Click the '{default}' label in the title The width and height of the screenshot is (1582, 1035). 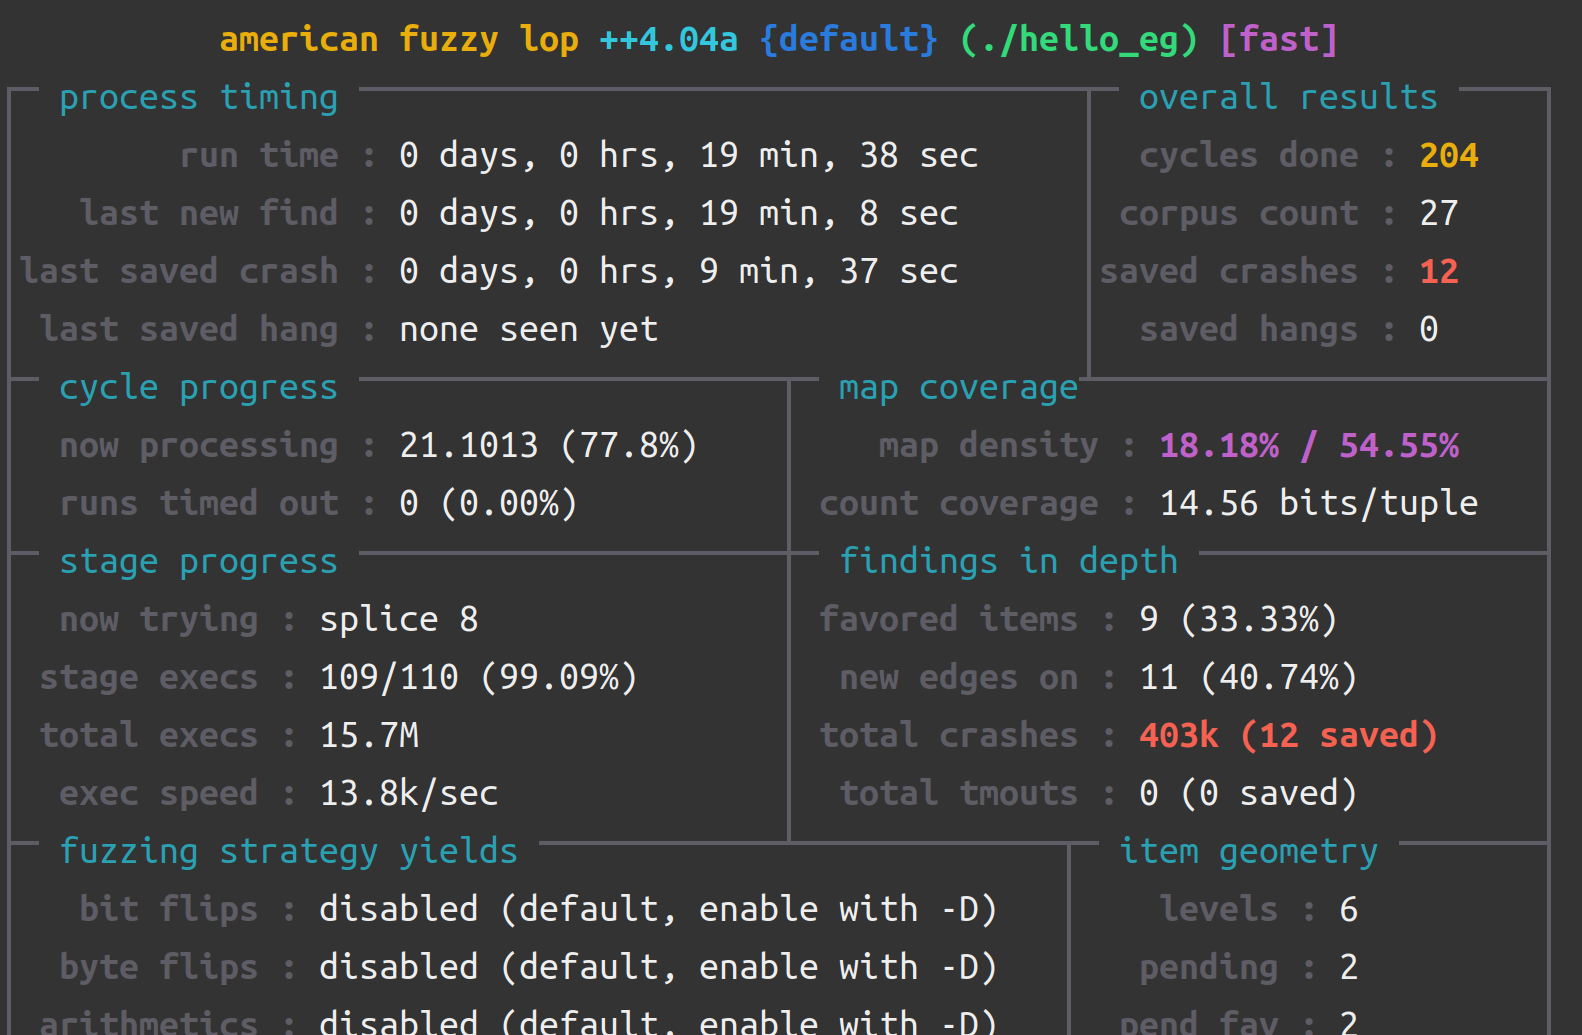849,40
